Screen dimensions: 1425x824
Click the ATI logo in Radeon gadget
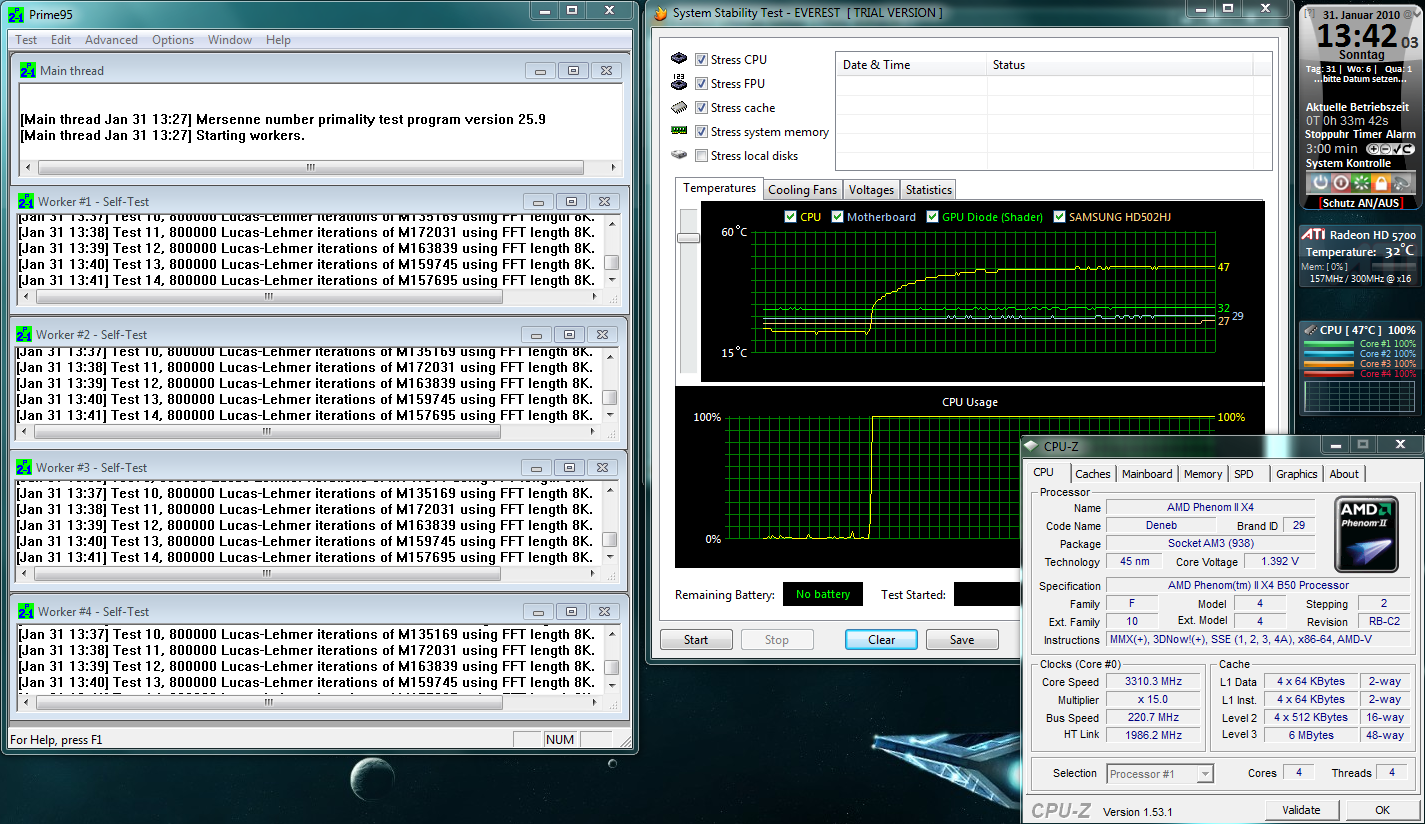(x=1314, y=234)
